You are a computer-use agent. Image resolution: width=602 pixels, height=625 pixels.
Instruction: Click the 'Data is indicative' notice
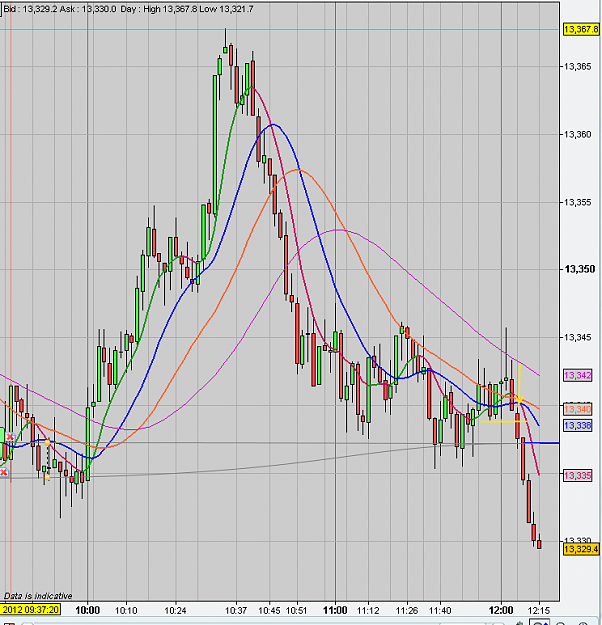coord(38,596)
